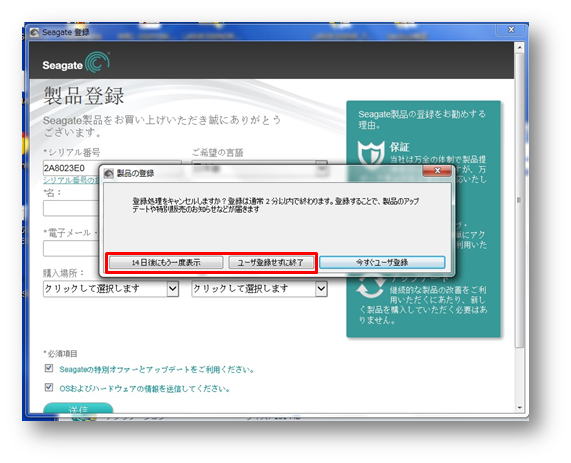Click the vertical scrollbar thumb
This screenshot has width=571, height=463.
tap(520, 200)
